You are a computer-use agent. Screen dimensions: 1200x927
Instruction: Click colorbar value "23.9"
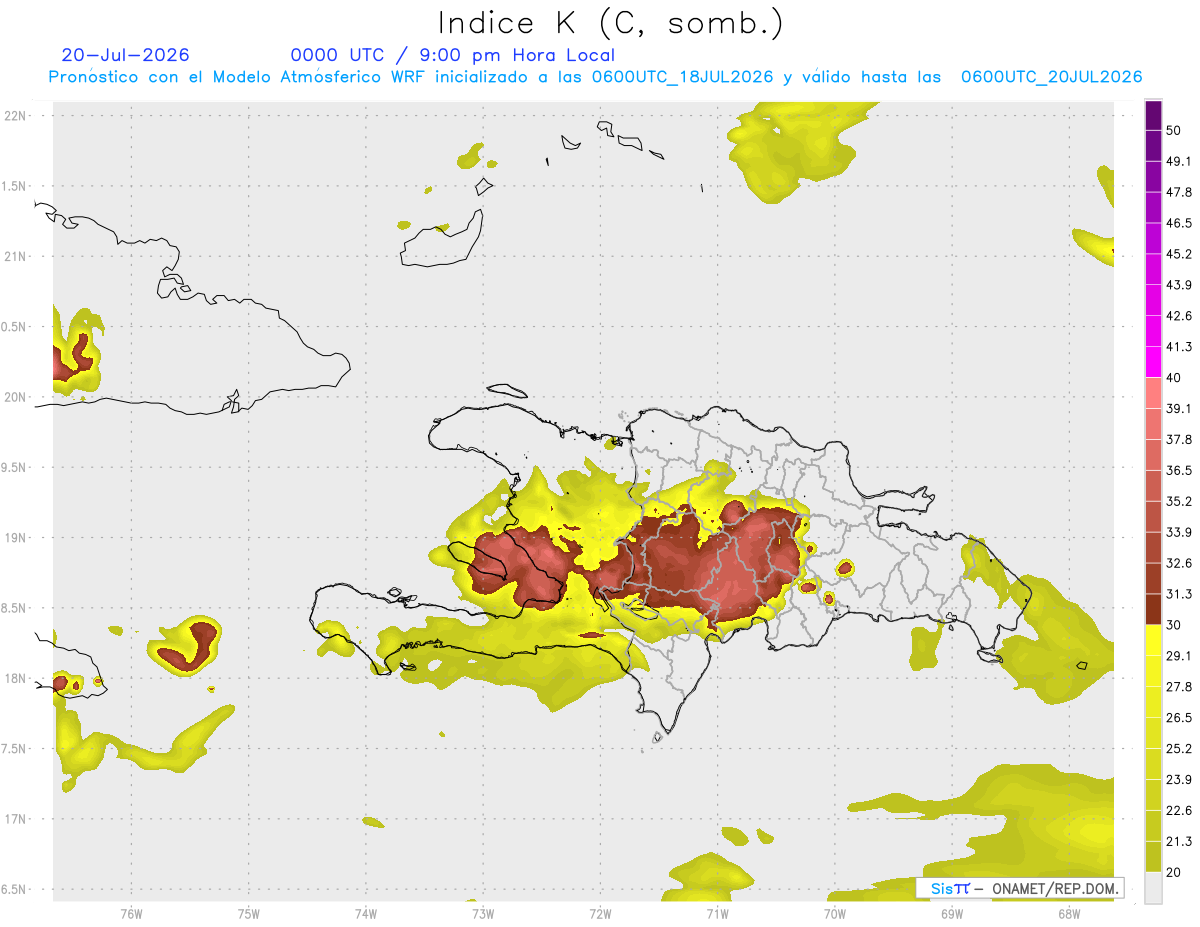tap(1179, 779)
